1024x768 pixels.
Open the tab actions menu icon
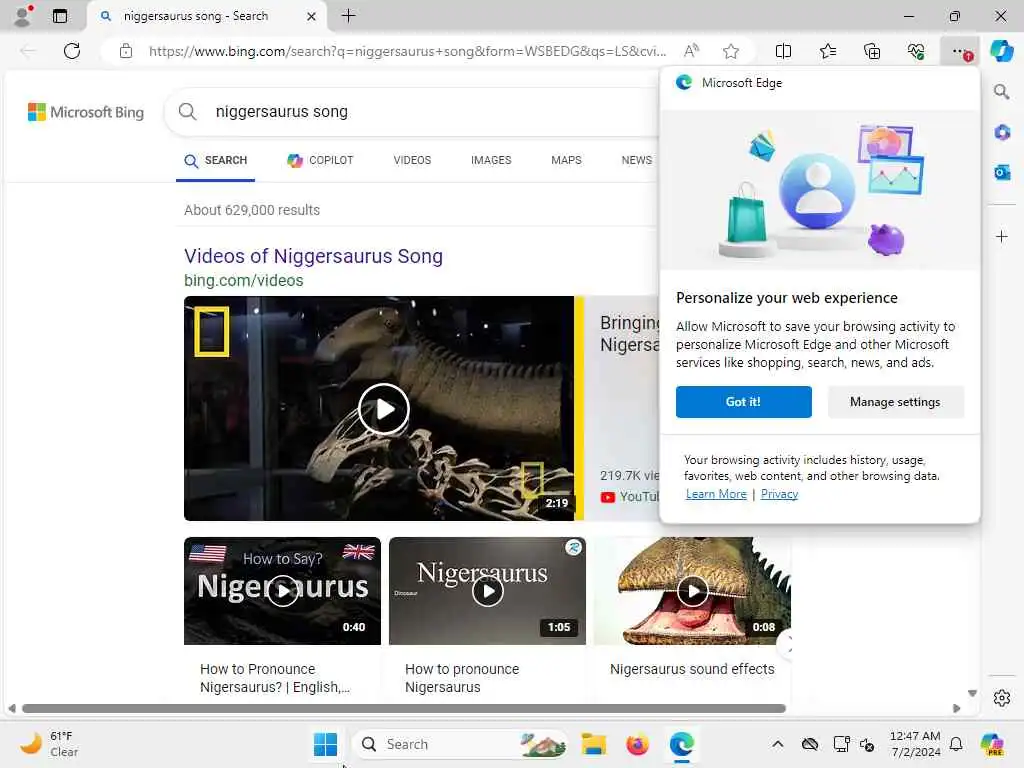(x=59, y=16)
